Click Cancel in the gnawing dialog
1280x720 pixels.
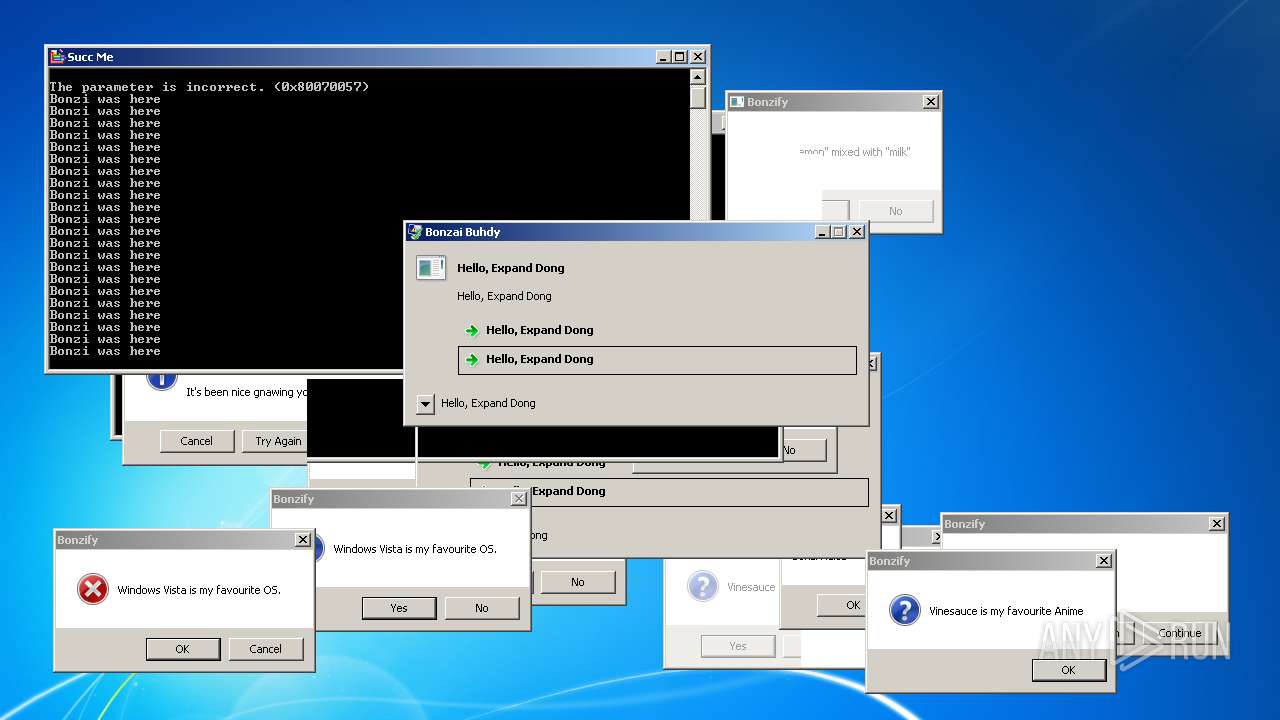click(197, 441)
